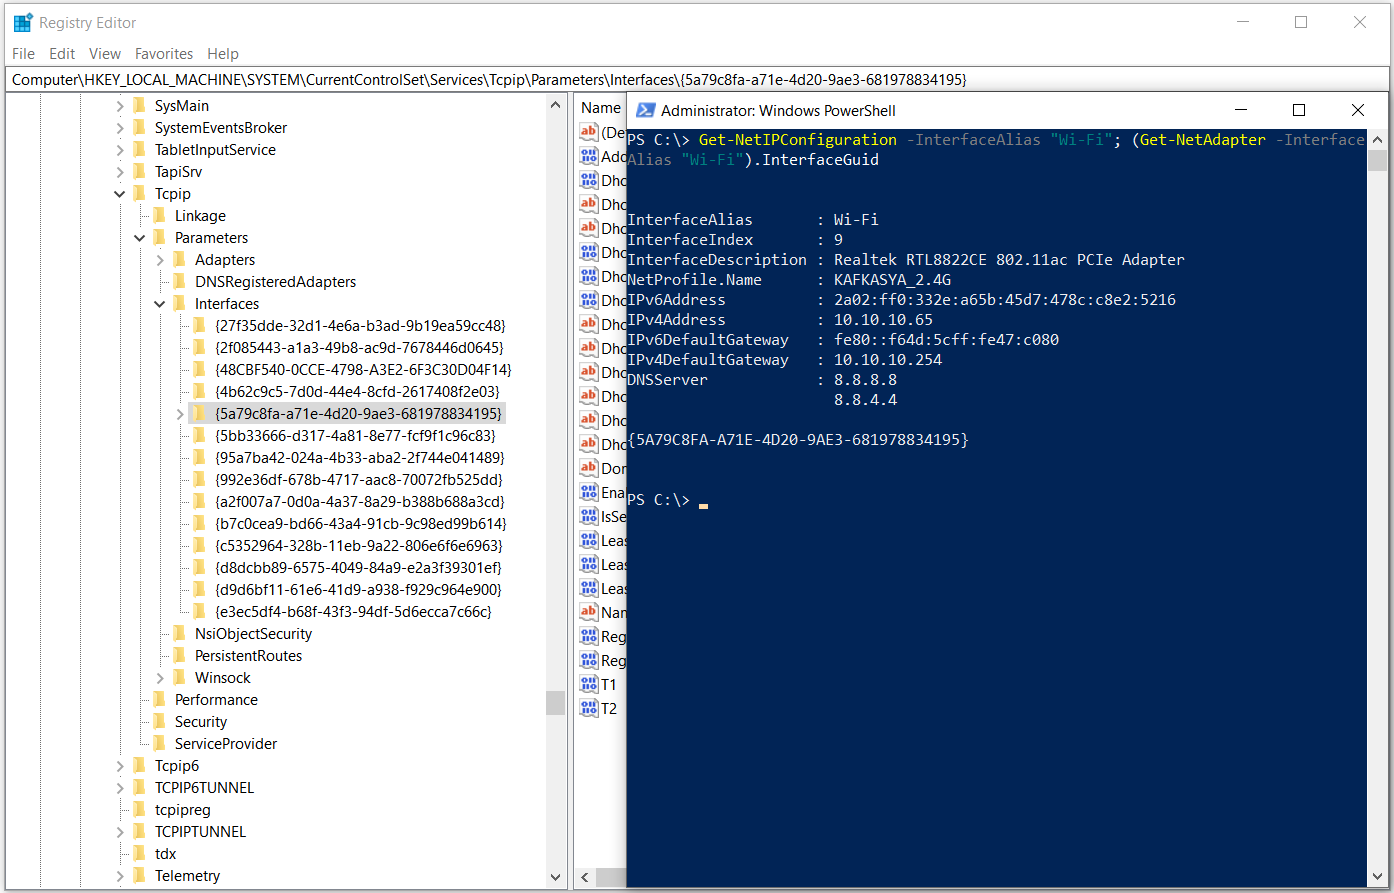The width and height of the screenshot is (1394, 893).
Task: Click PowerShell scrollbar down arrow
Action: coord(1377,877)
